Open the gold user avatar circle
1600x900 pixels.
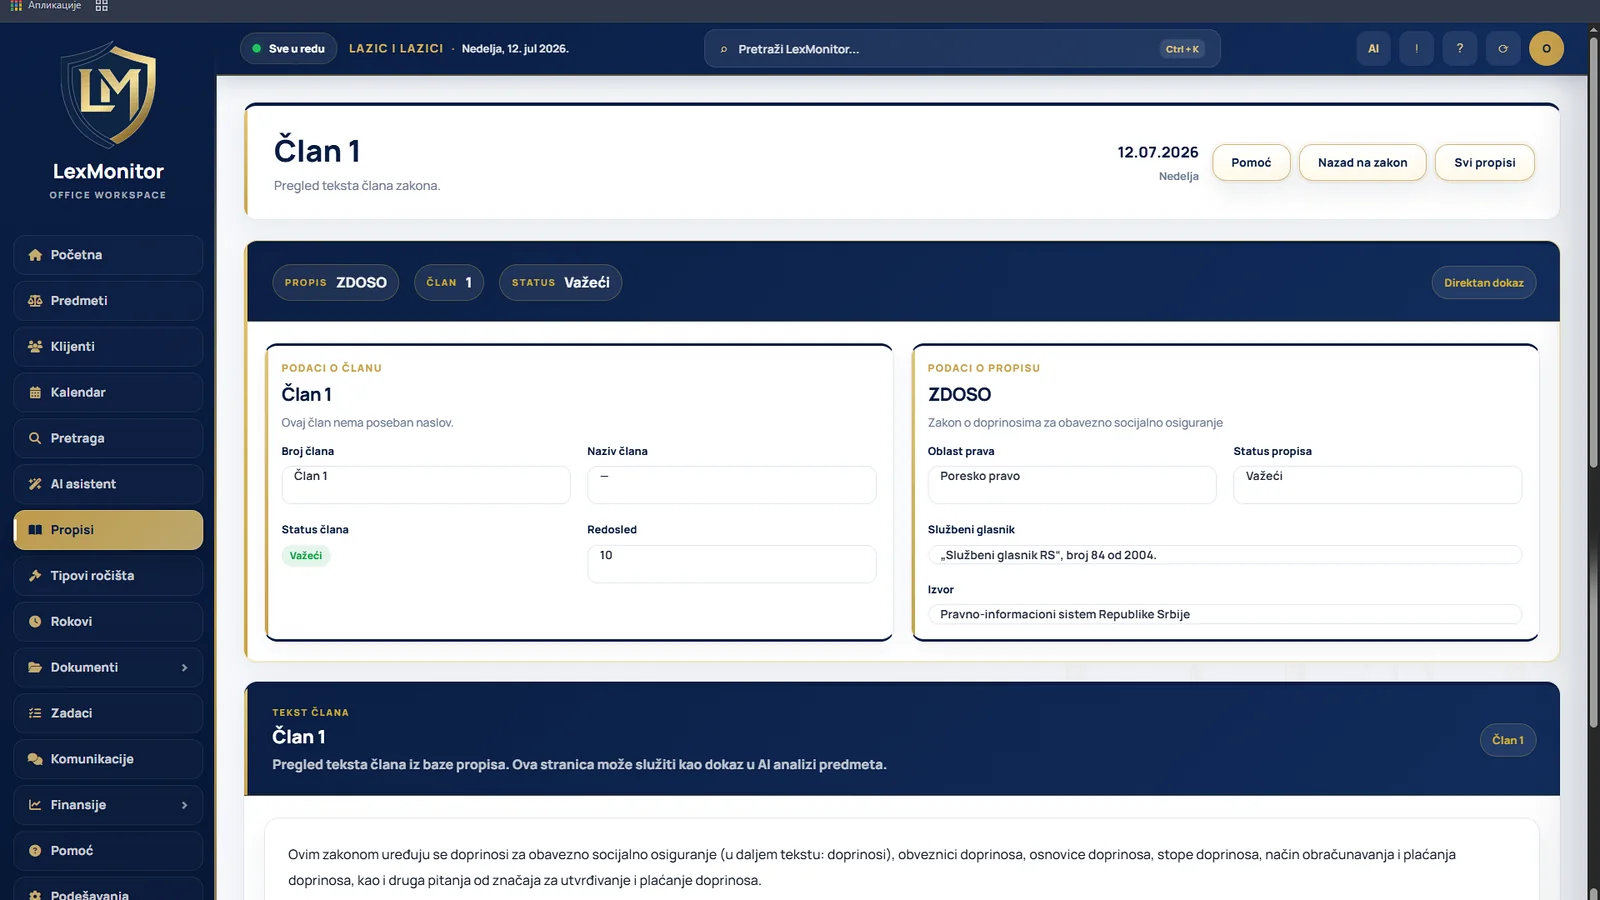click(1546, 48)
